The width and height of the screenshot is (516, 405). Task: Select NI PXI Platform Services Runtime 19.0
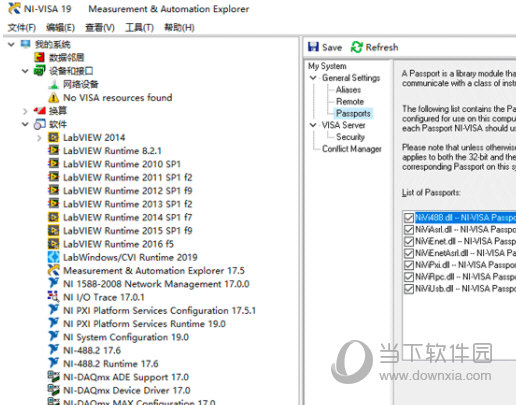pos(144,324)
